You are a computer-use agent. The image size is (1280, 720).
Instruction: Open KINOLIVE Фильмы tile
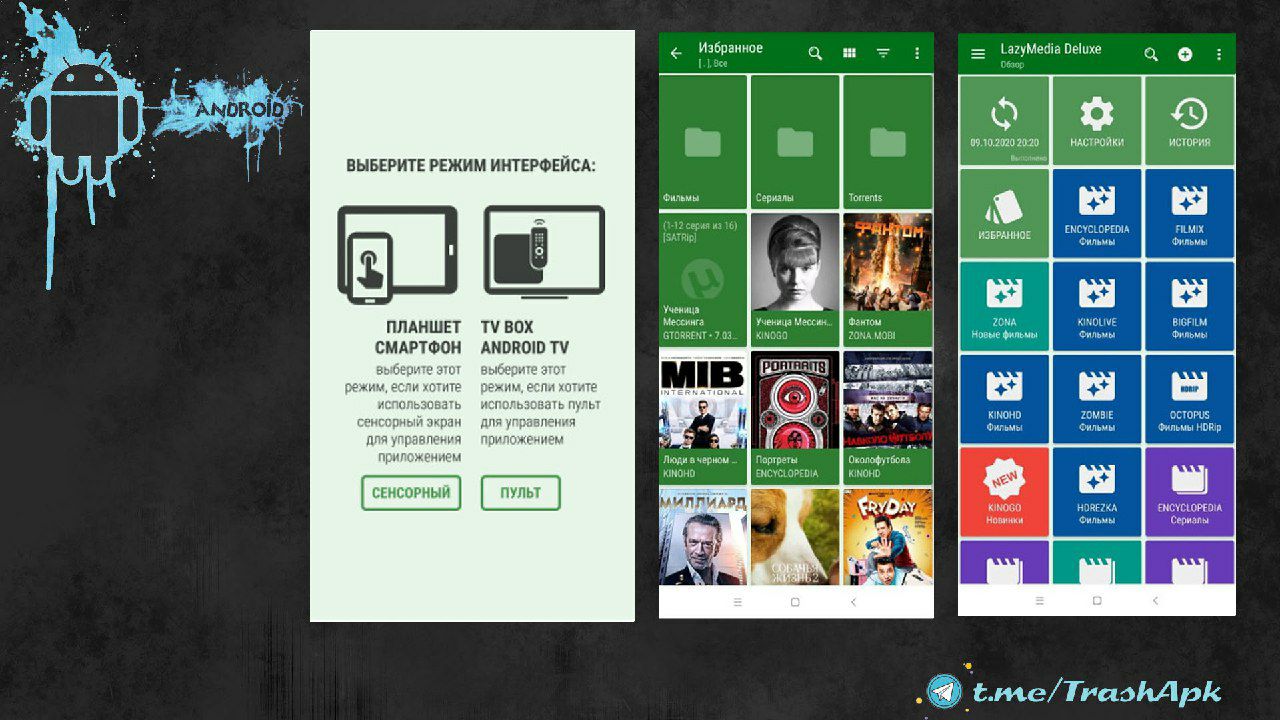[1097, 306]
